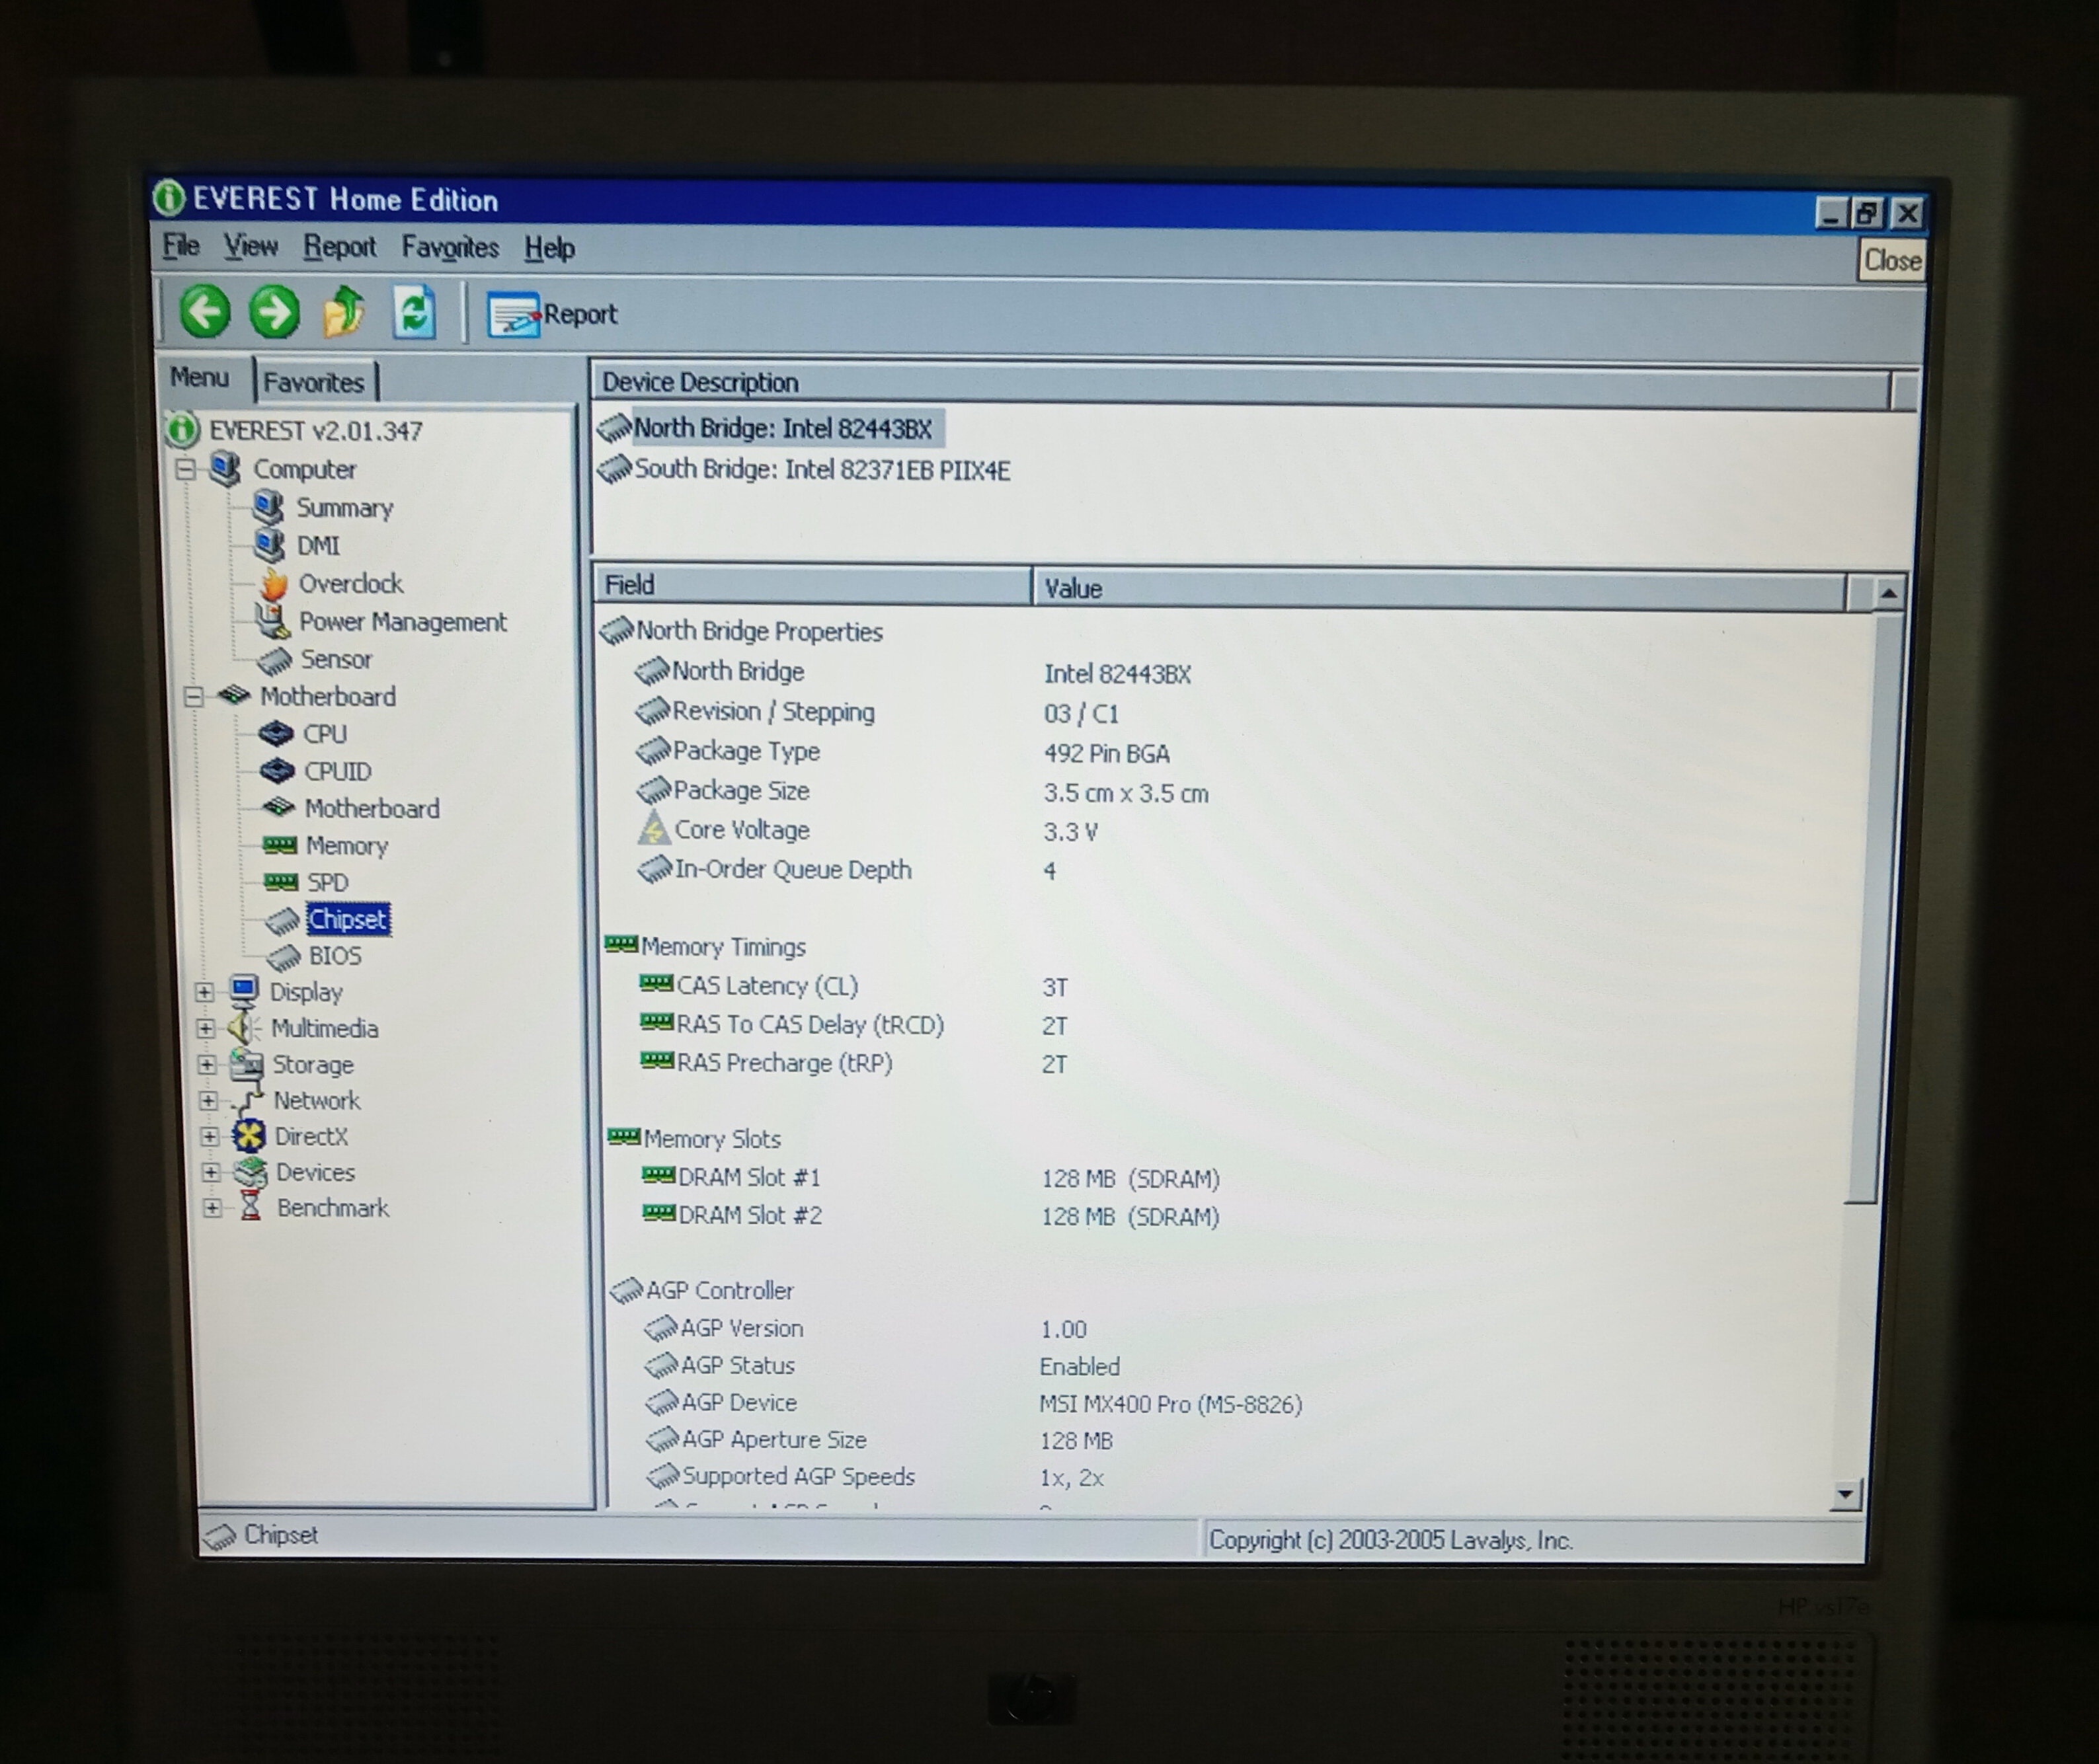Switch to the Favorites sidebar tab
2099x1764 pixels.
point(313,382)
